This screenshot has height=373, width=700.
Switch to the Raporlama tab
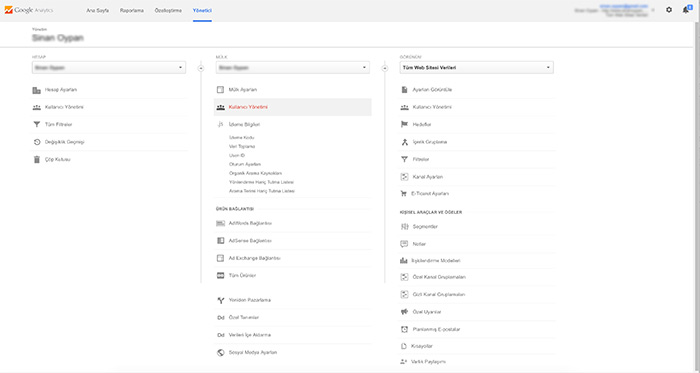click(x=132, y=10)
